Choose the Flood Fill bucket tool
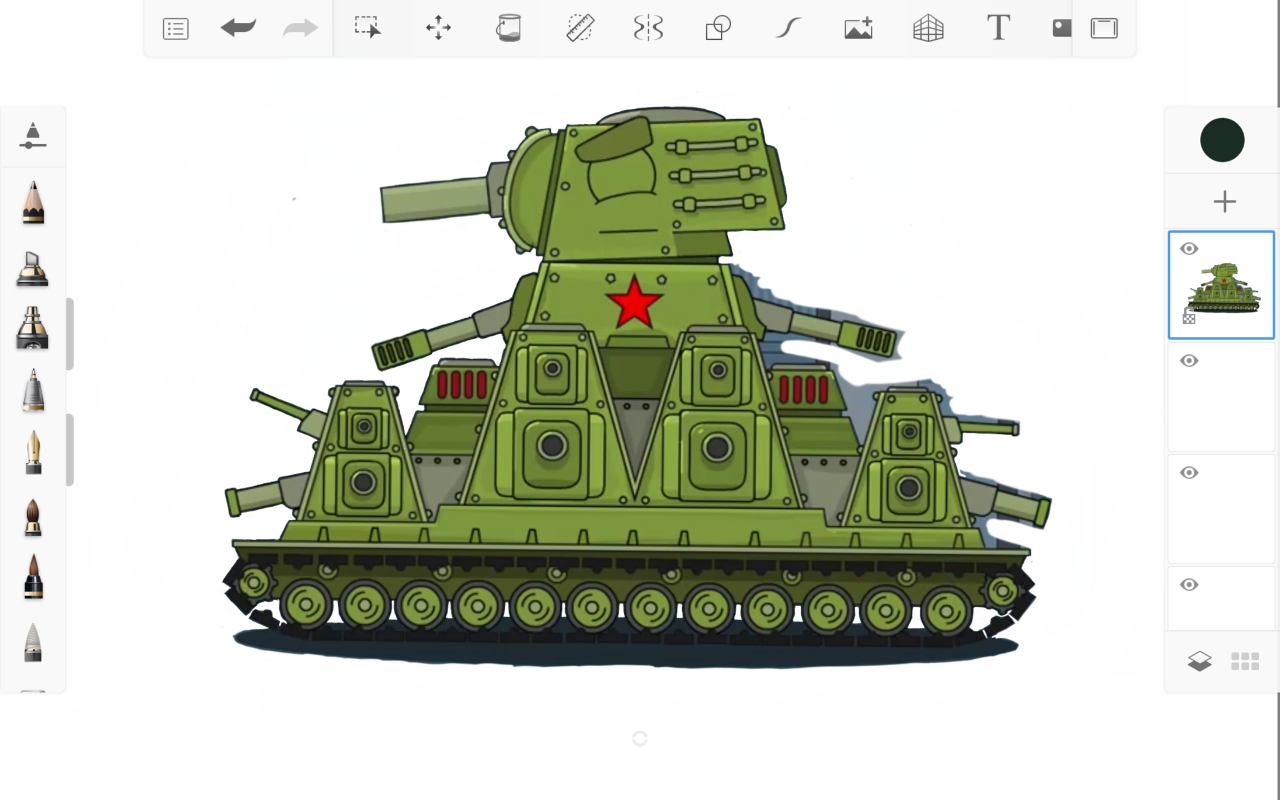 click(x=508, y=28)
